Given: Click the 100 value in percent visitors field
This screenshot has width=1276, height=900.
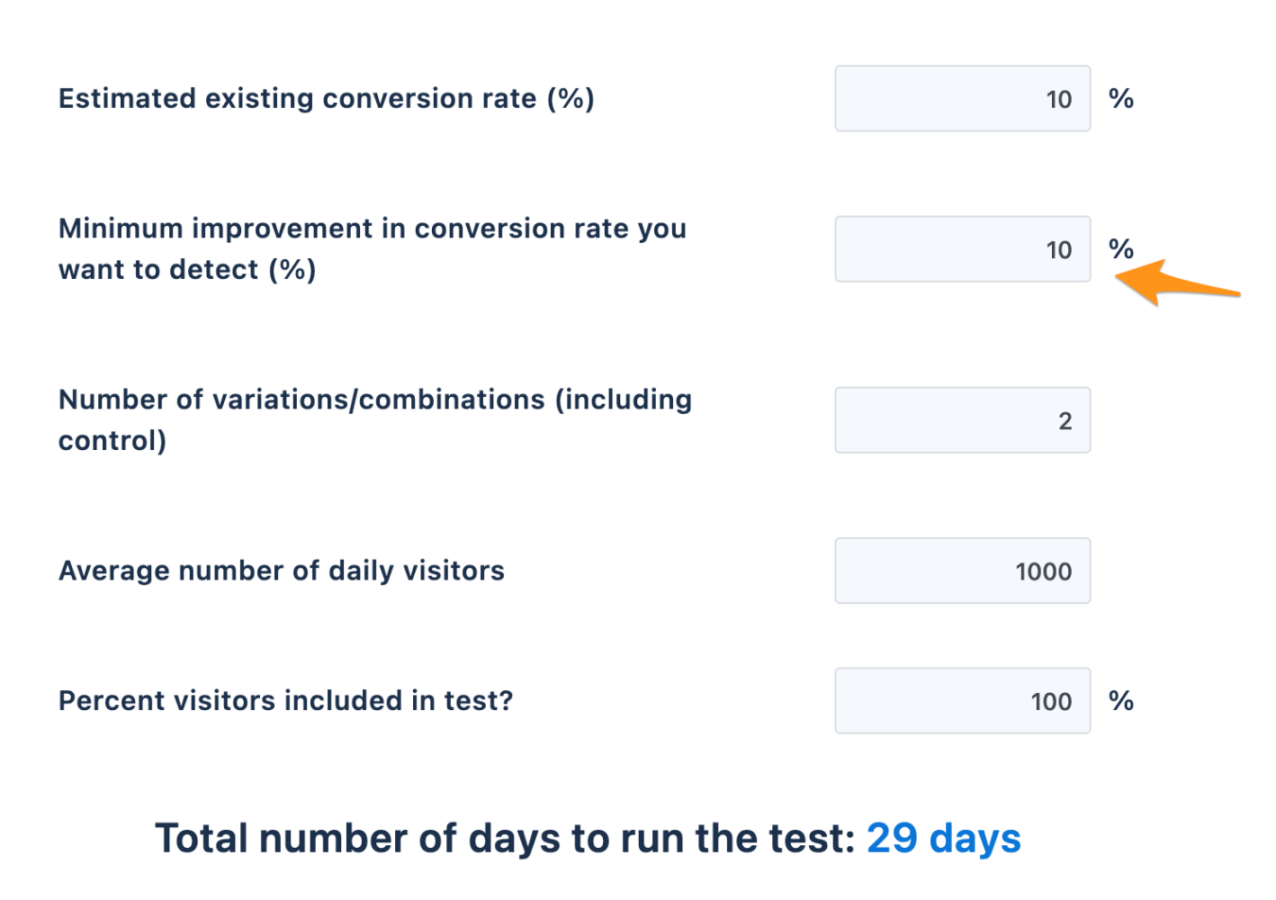Looking at the screenshot, I should point(1051,702).
